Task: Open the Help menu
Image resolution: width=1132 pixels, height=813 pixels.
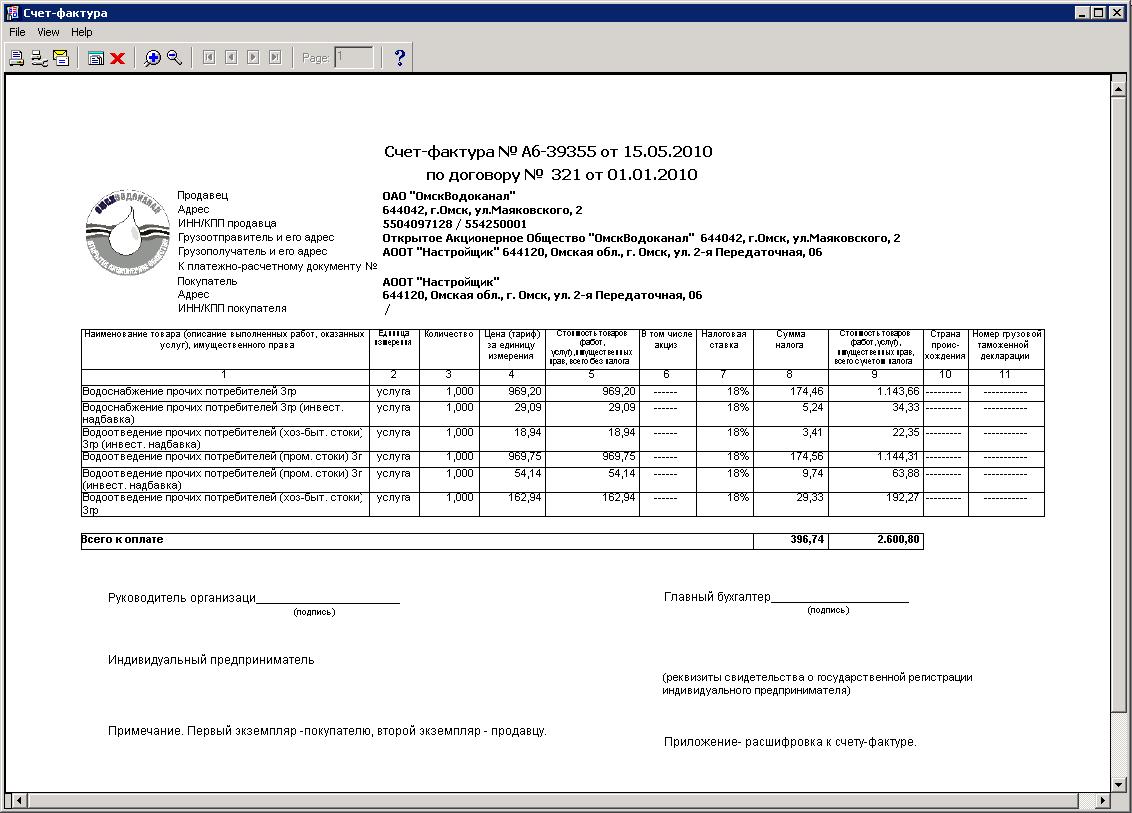Action: click(81, 32)
